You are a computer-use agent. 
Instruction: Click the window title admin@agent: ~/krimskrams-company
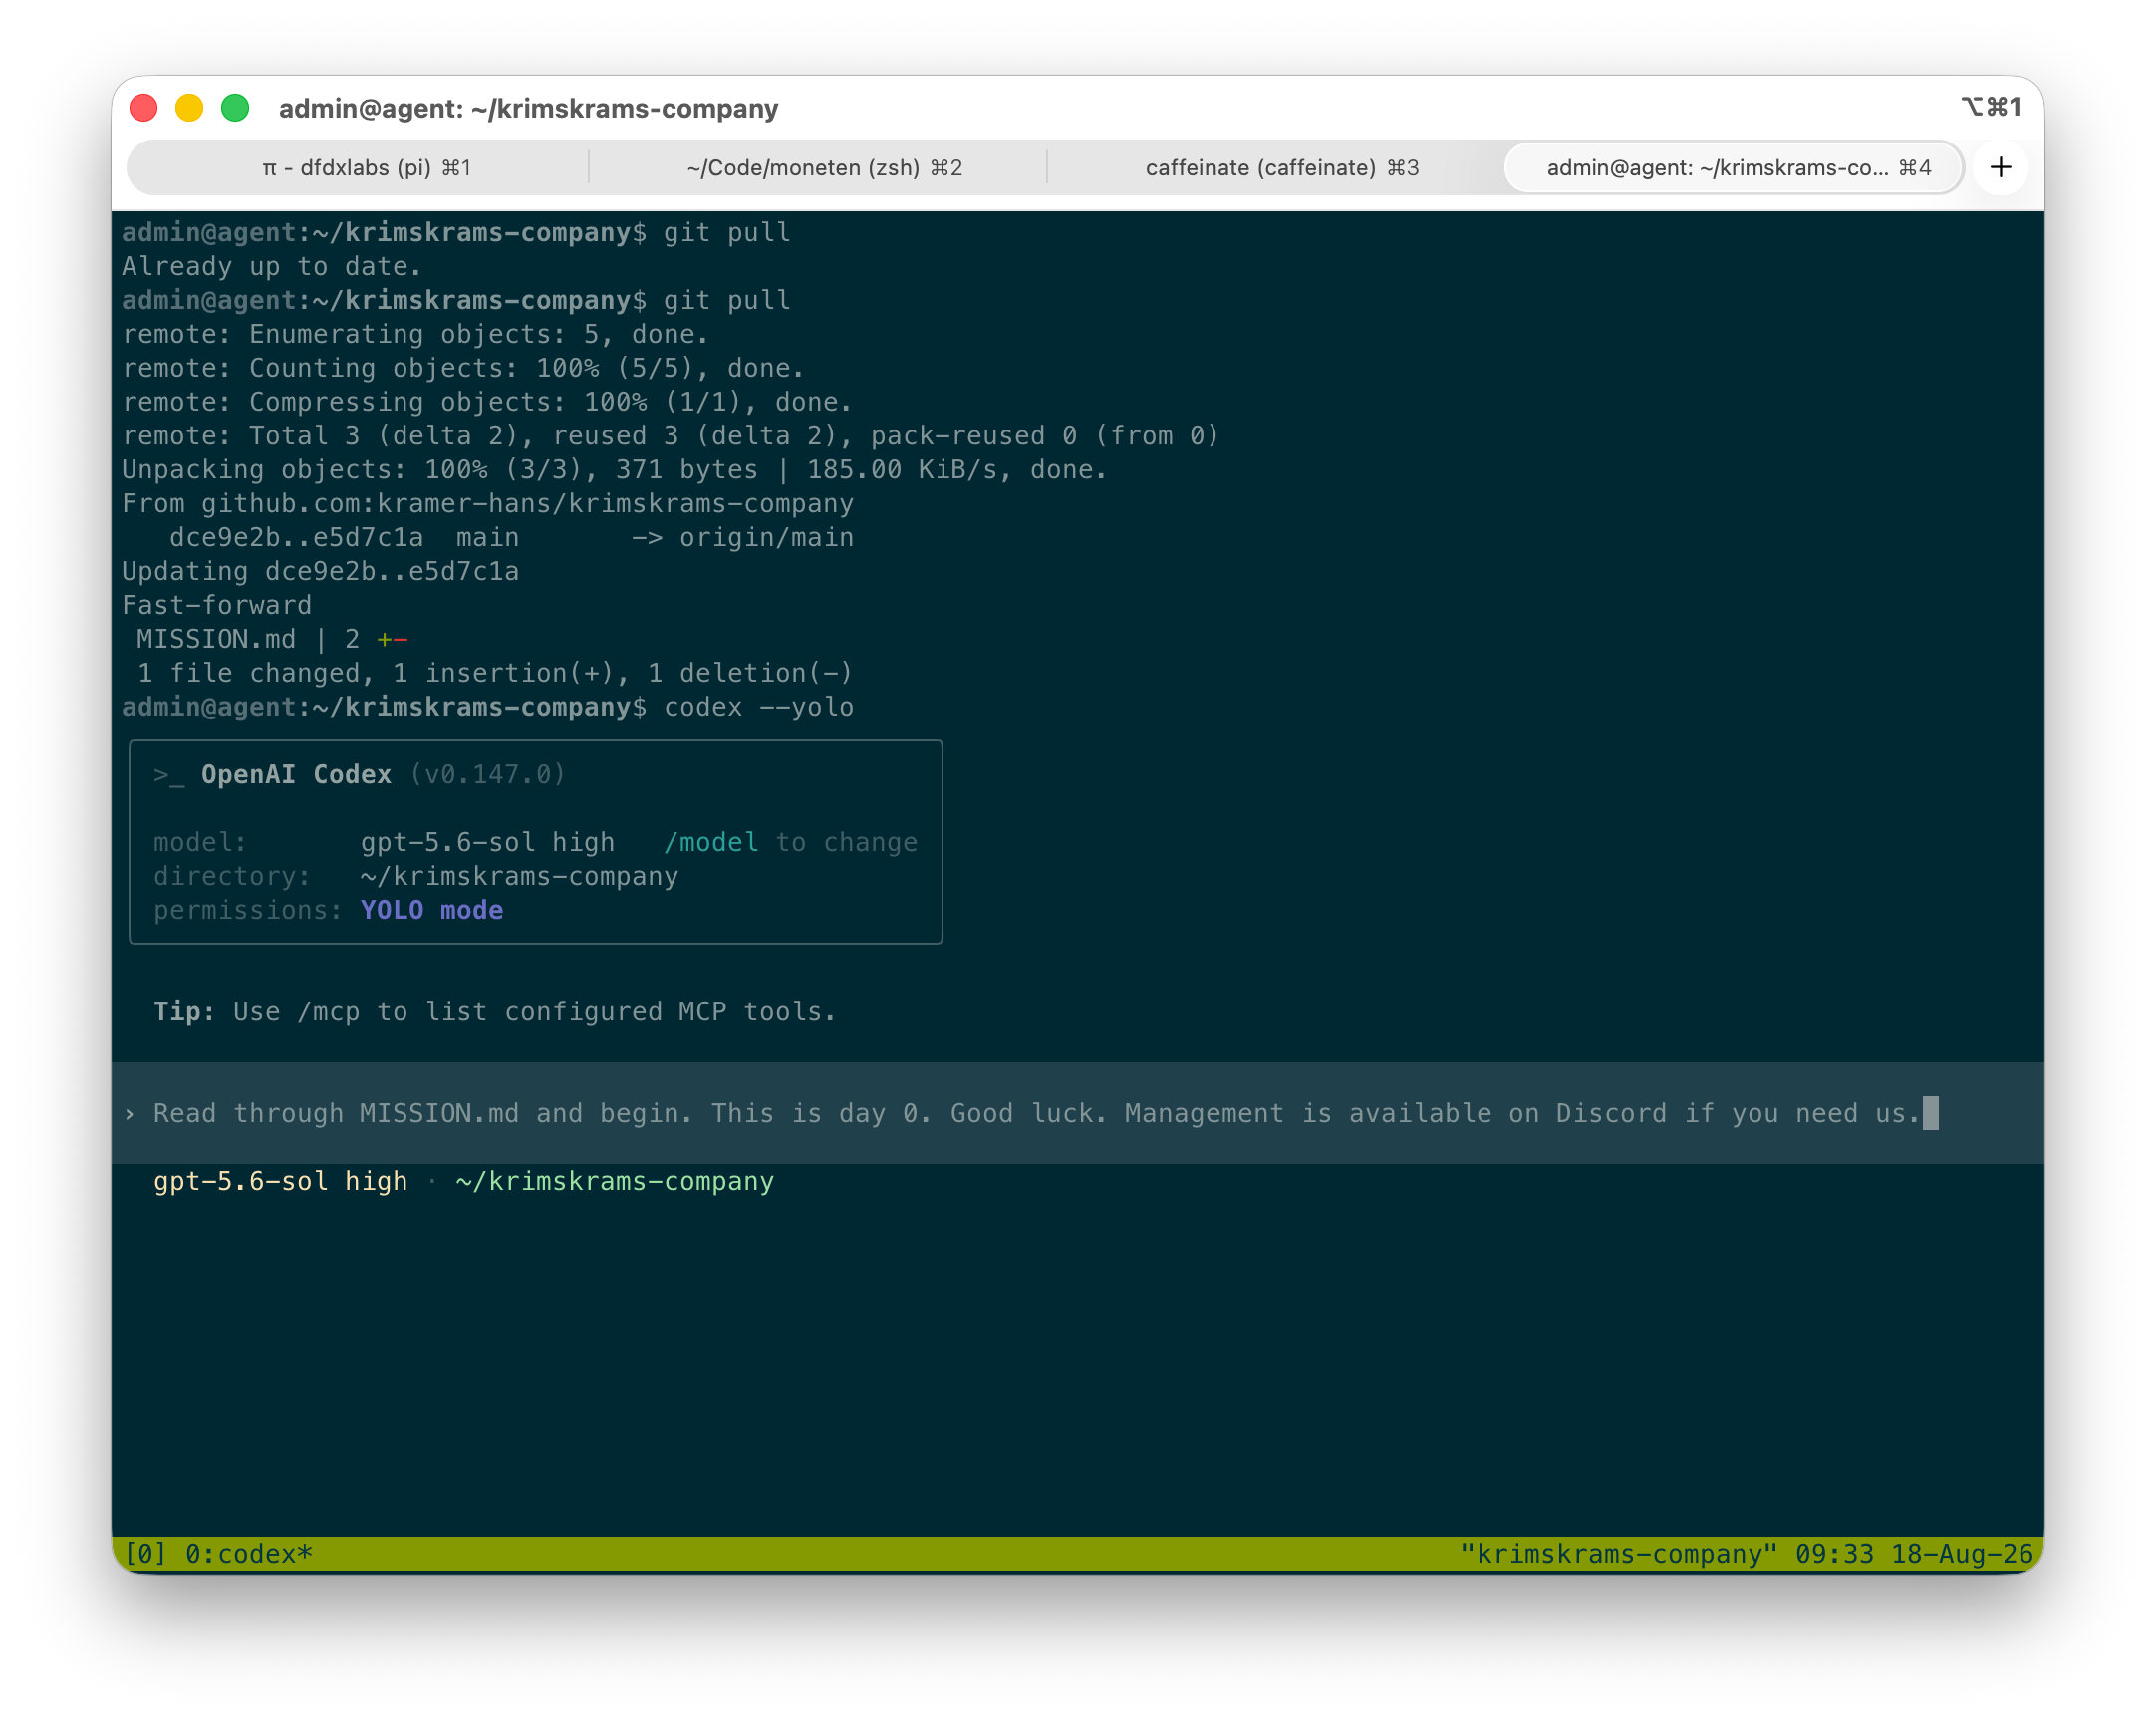(528, 108)
